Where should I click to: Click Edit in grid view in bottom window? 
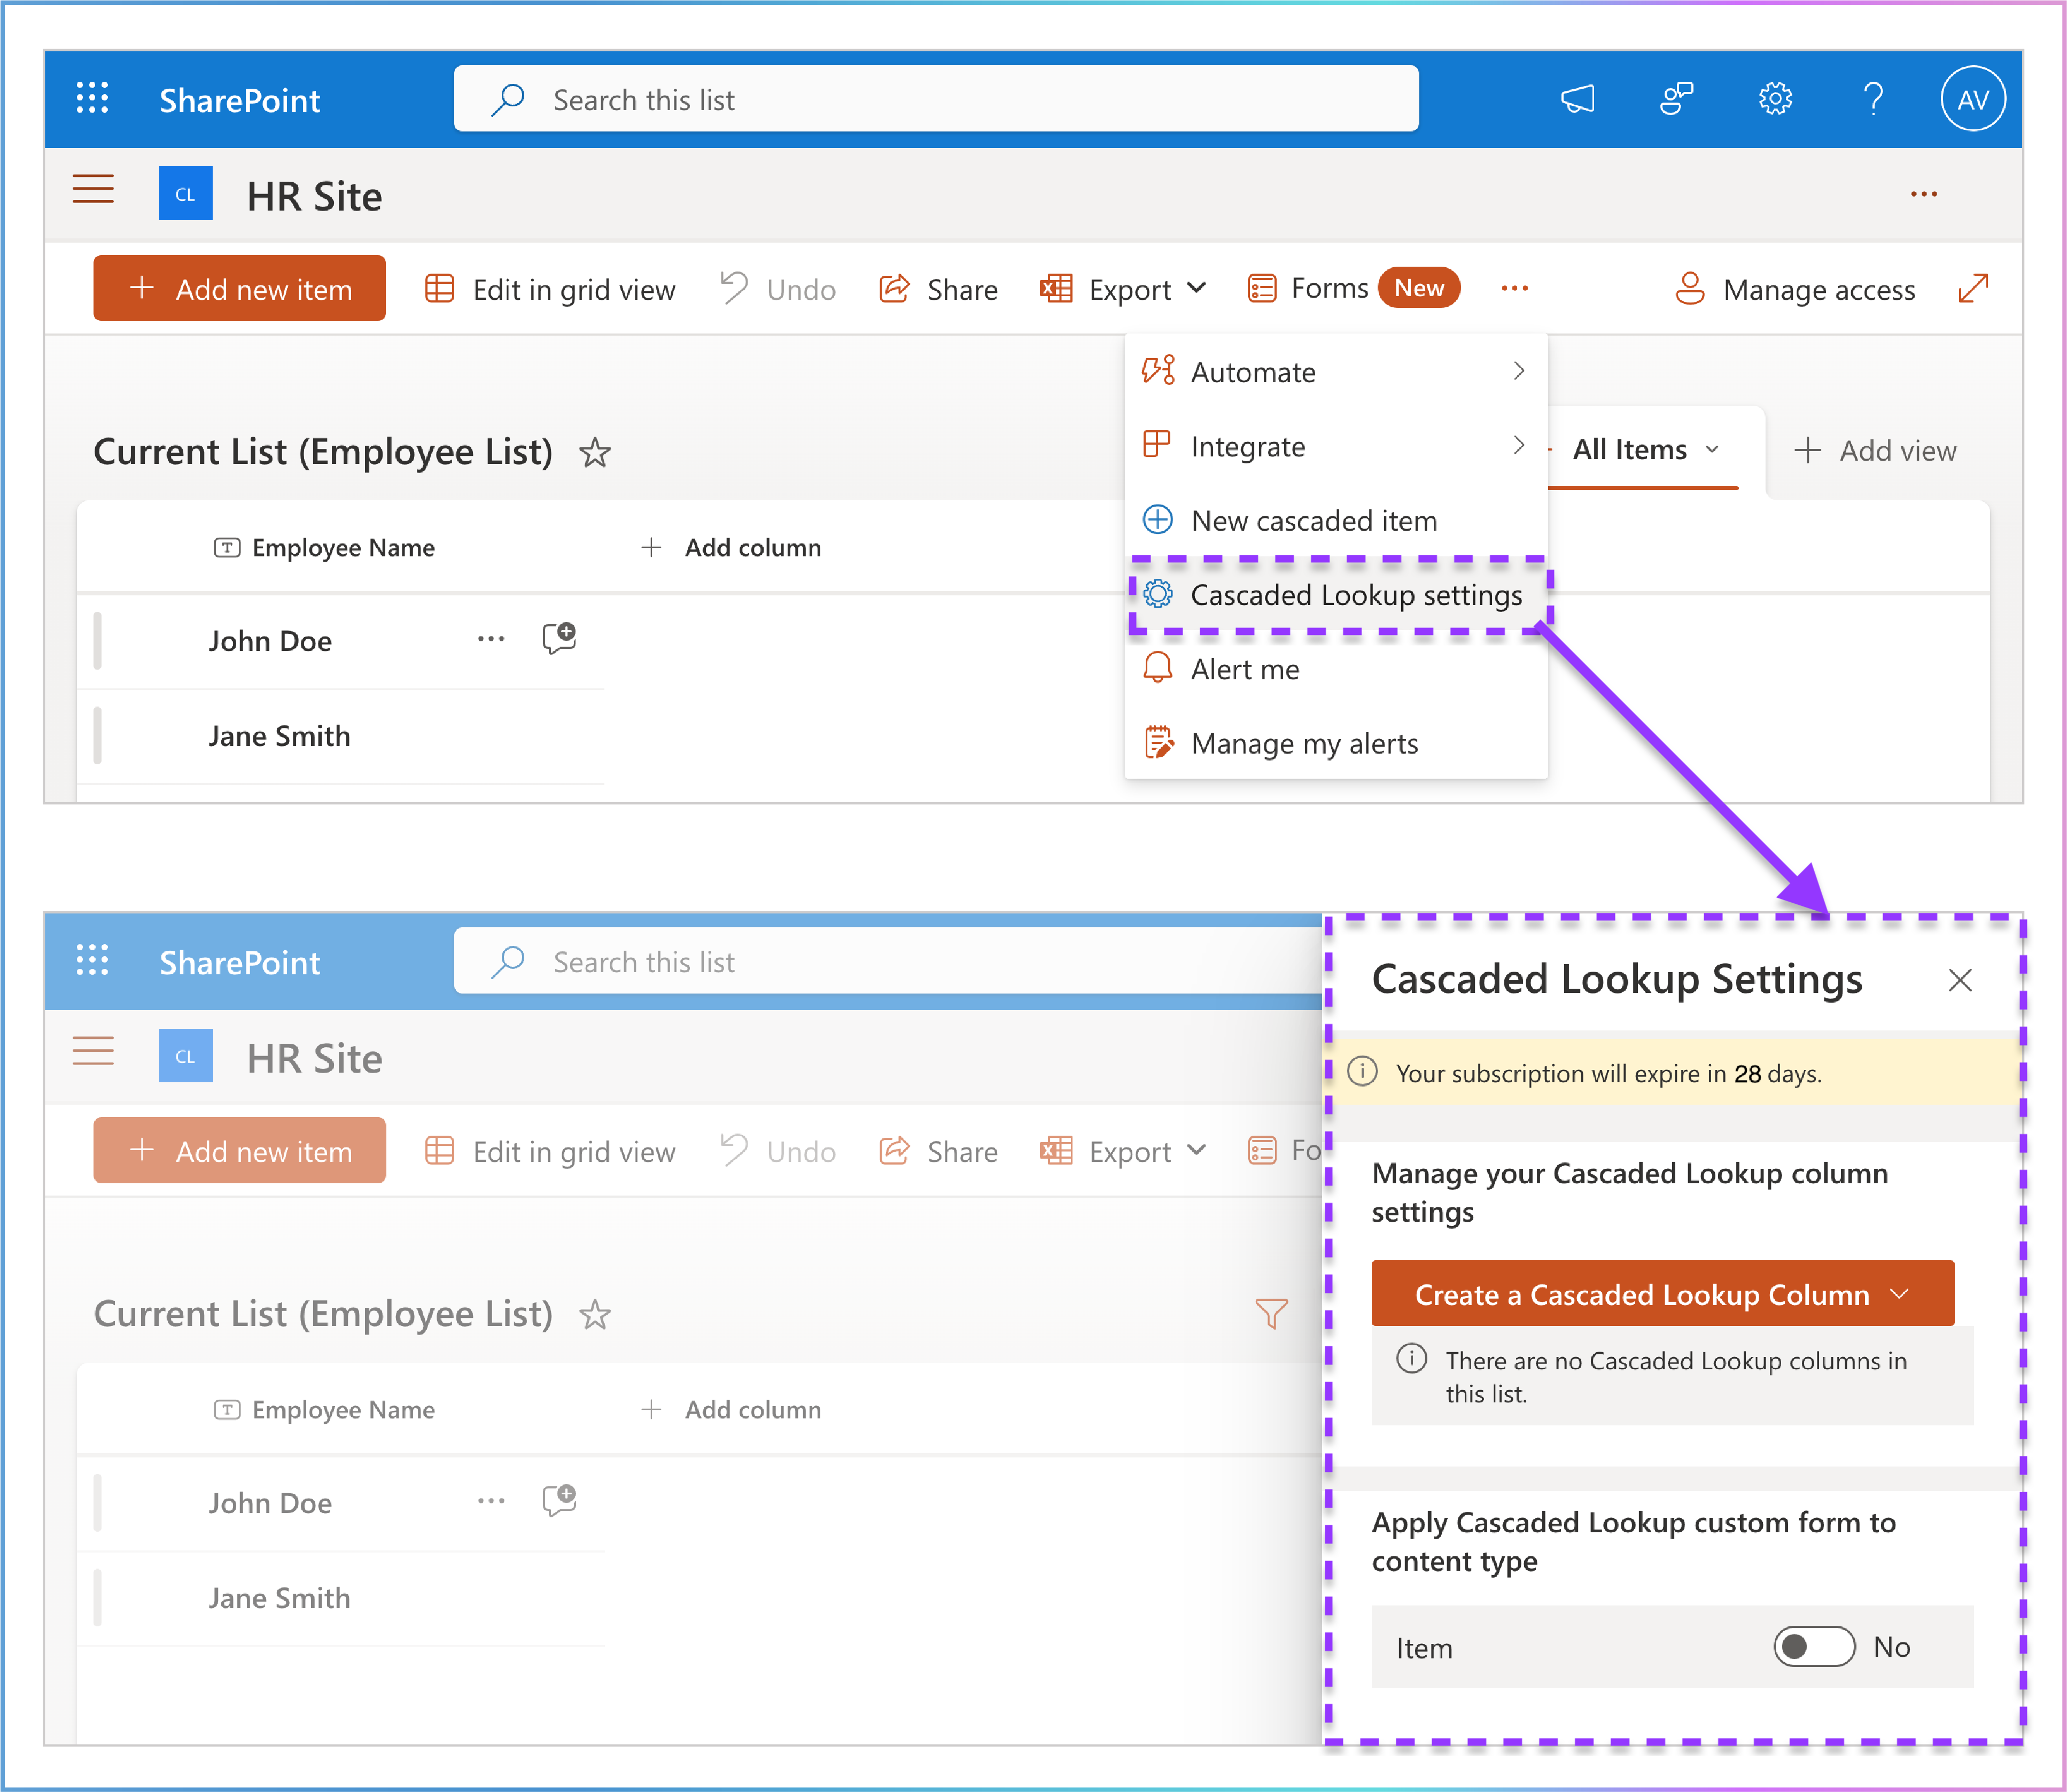pos(550,1151)
